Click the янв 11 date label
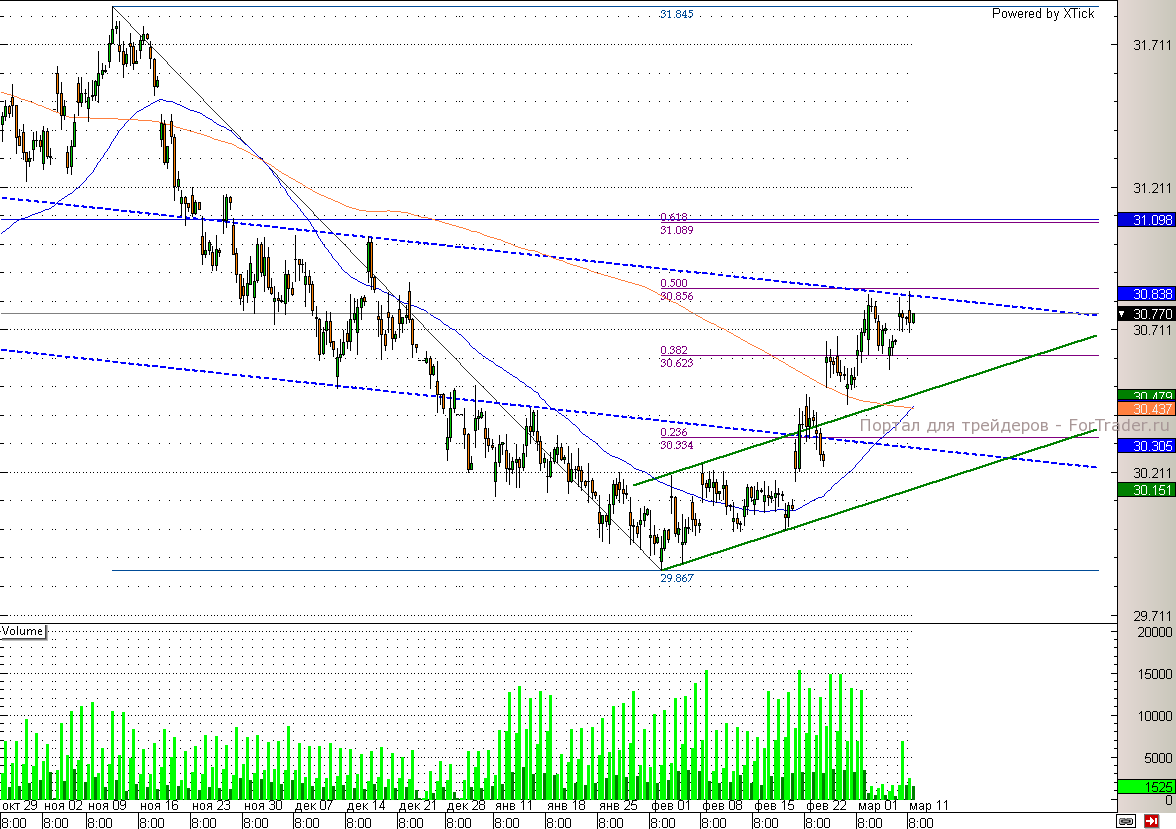The width and height of the screenshot is (1176, 829). (514, 806)
